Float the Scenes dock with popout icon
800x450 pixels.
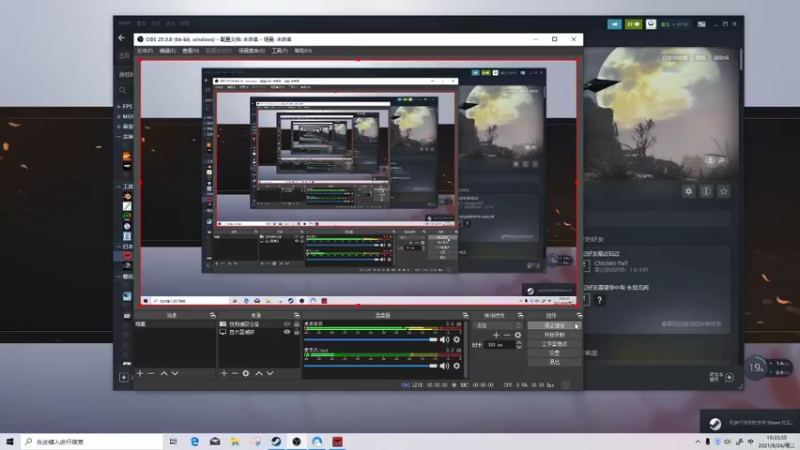(x=213, y=315)
